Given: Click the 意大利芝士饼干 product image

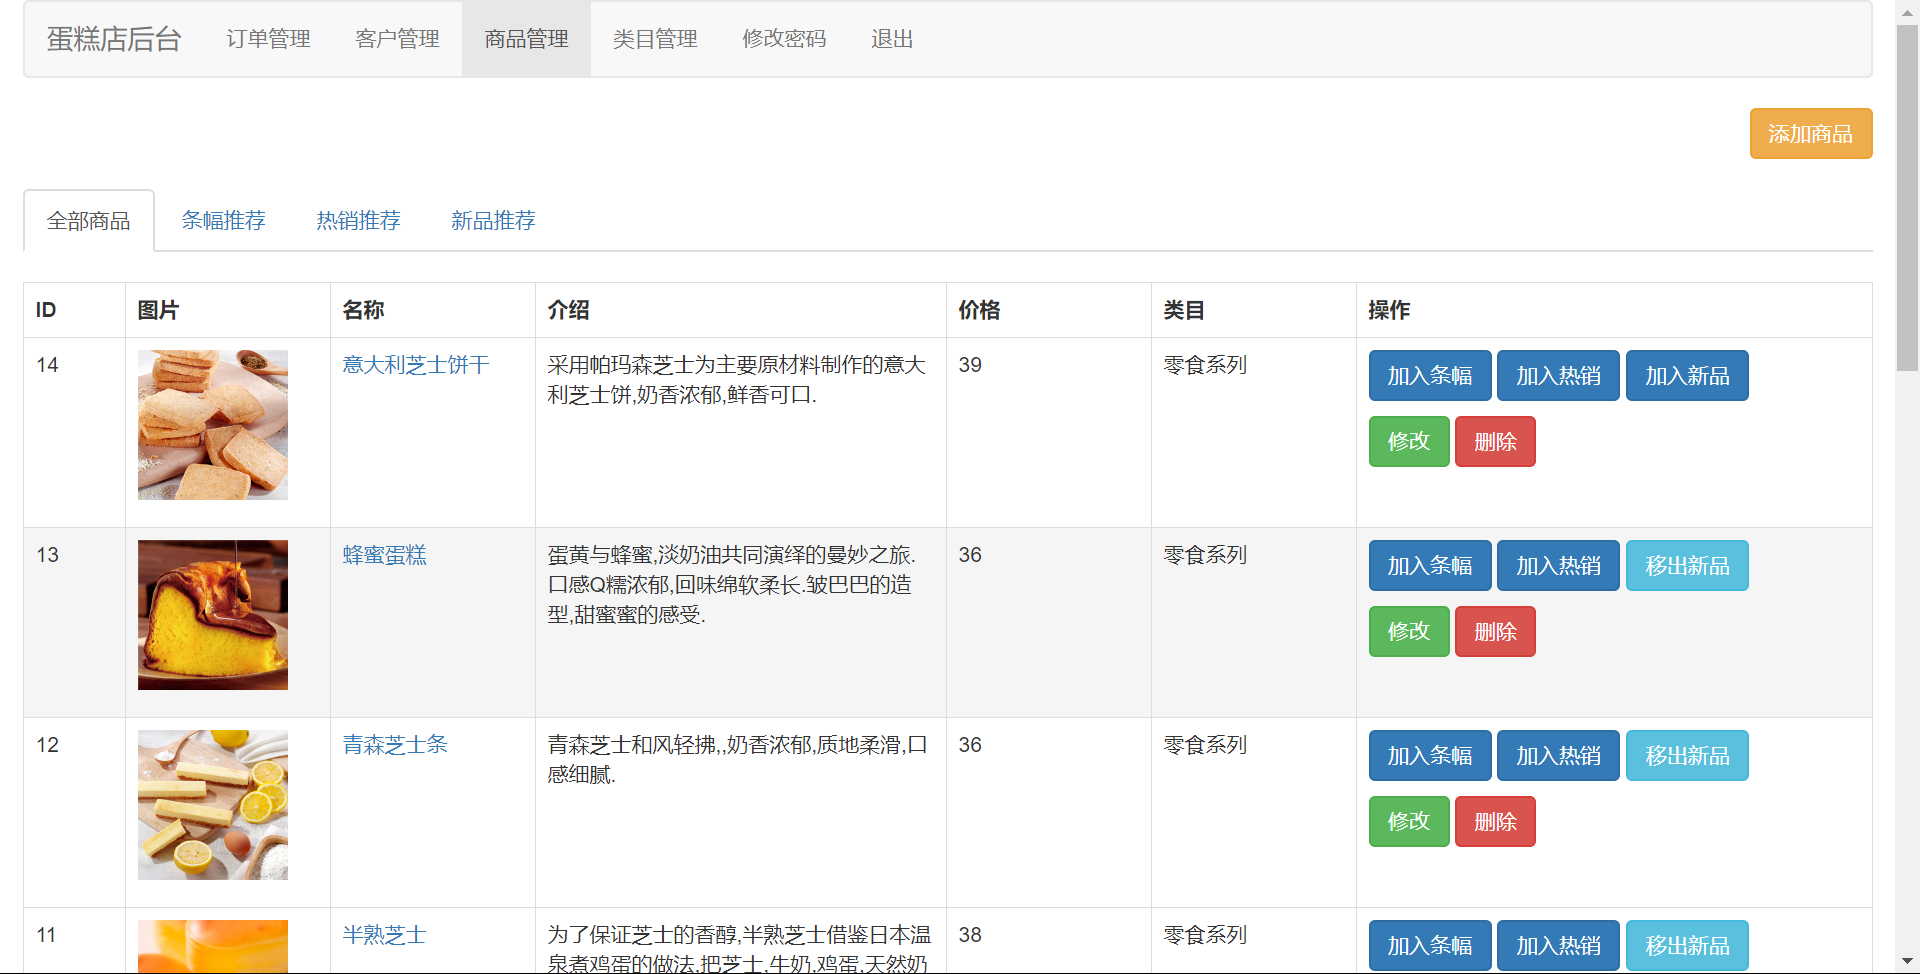Looking at the screenshot, I should [x=213, y=425].
